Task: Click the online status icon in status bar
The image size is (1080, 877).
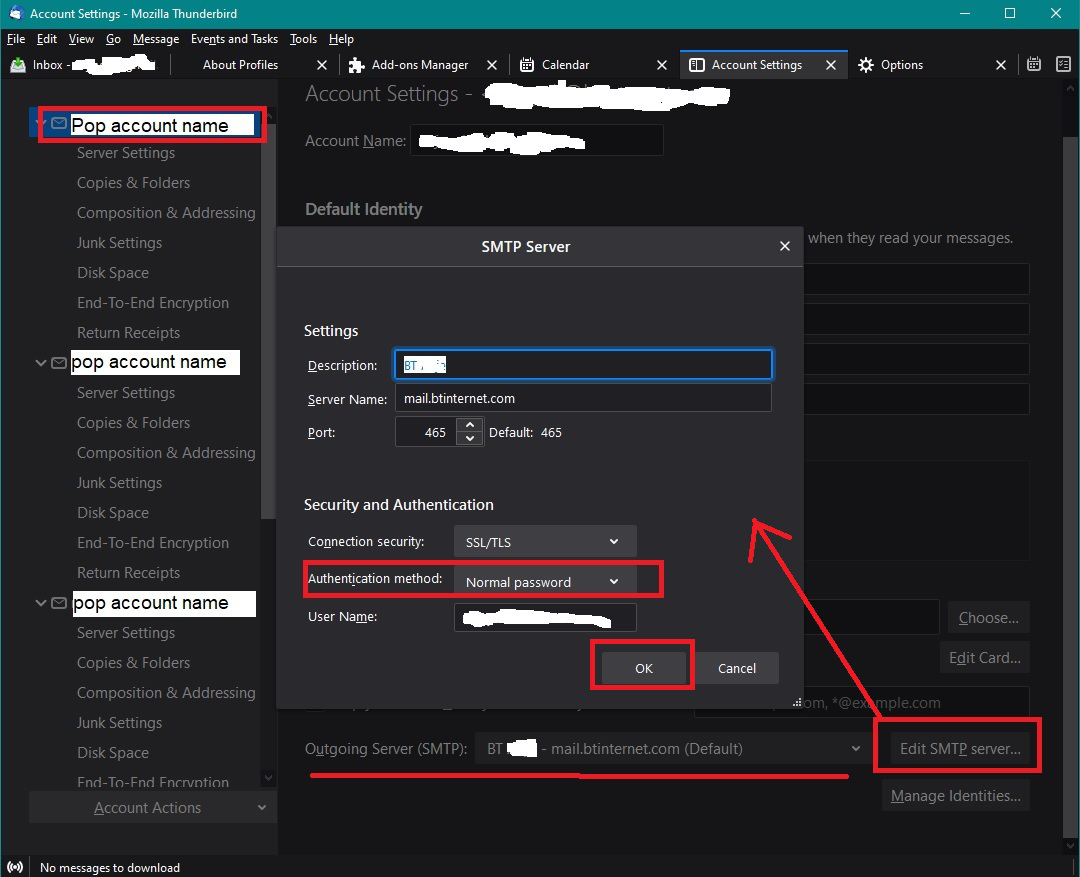Action: tap(14, 867)
